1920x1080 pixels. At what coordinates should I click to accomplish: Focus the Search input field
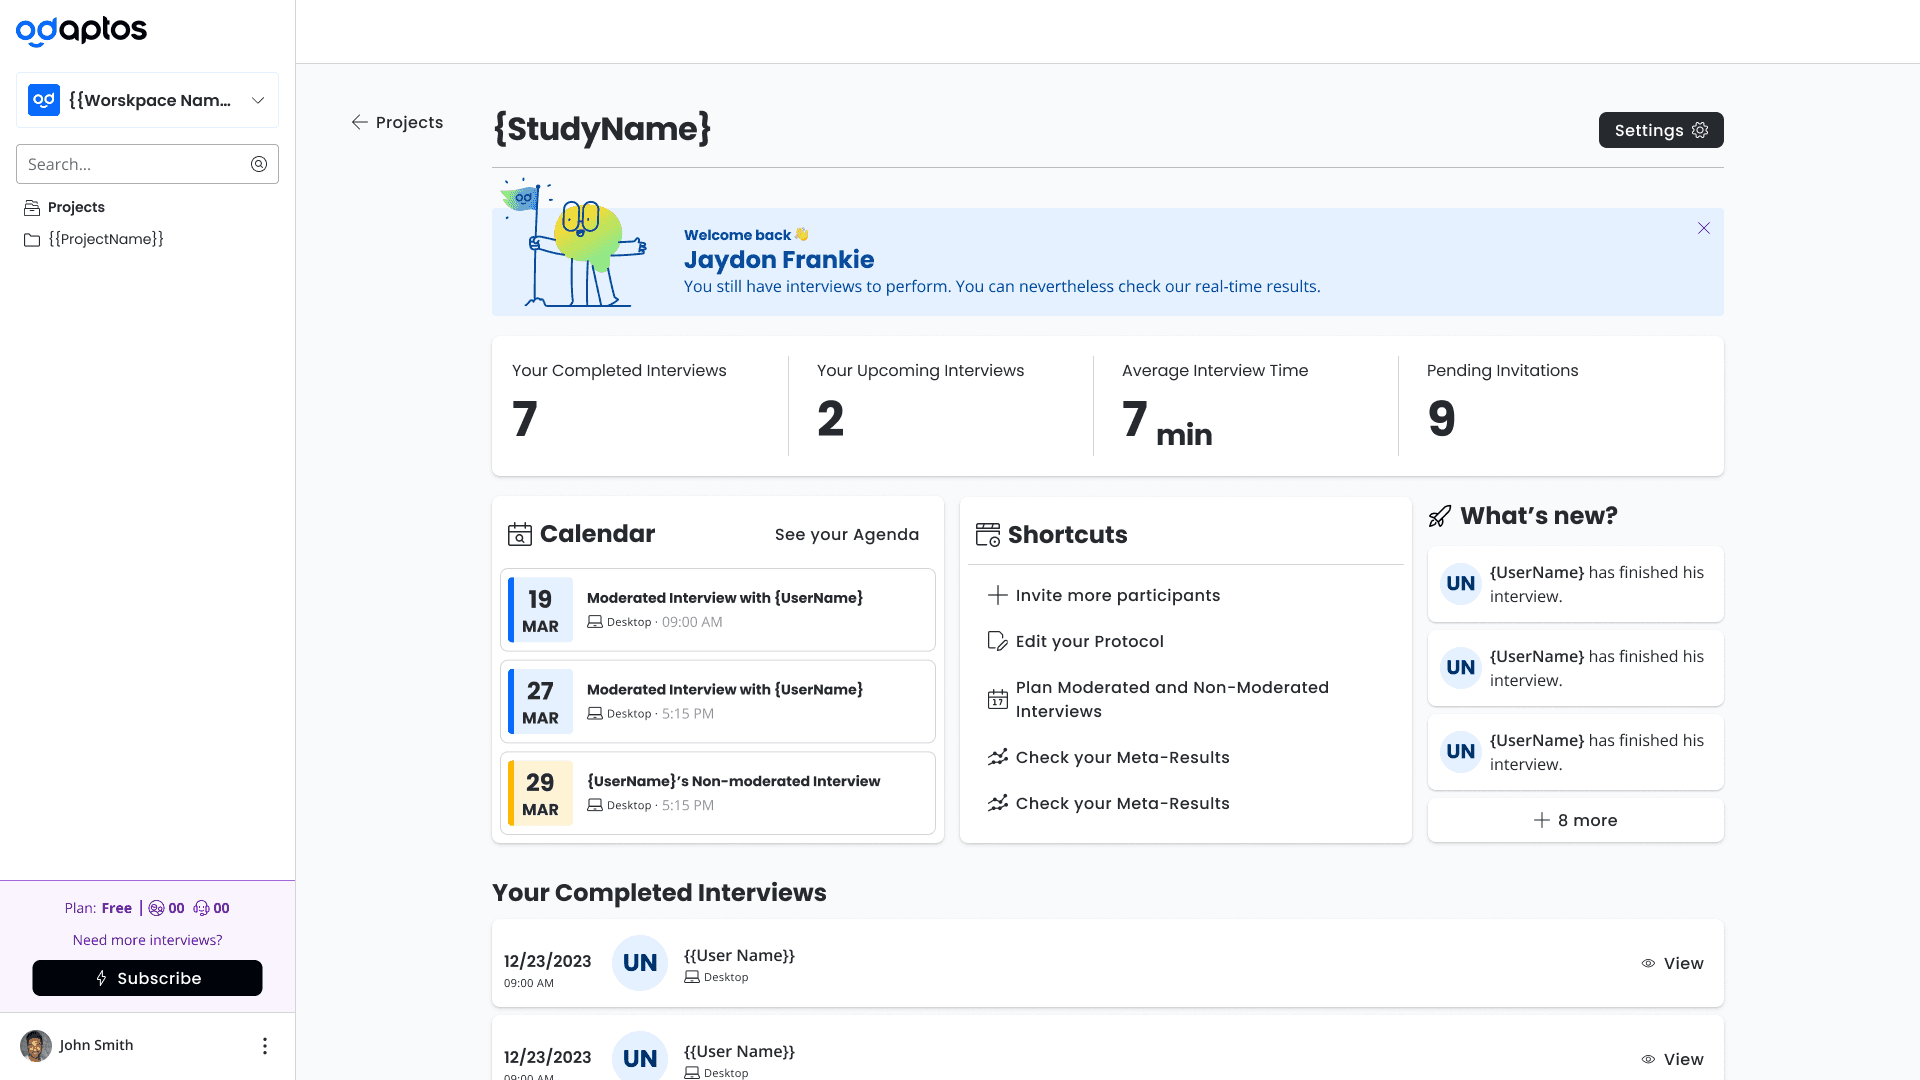tap(147, 164)
